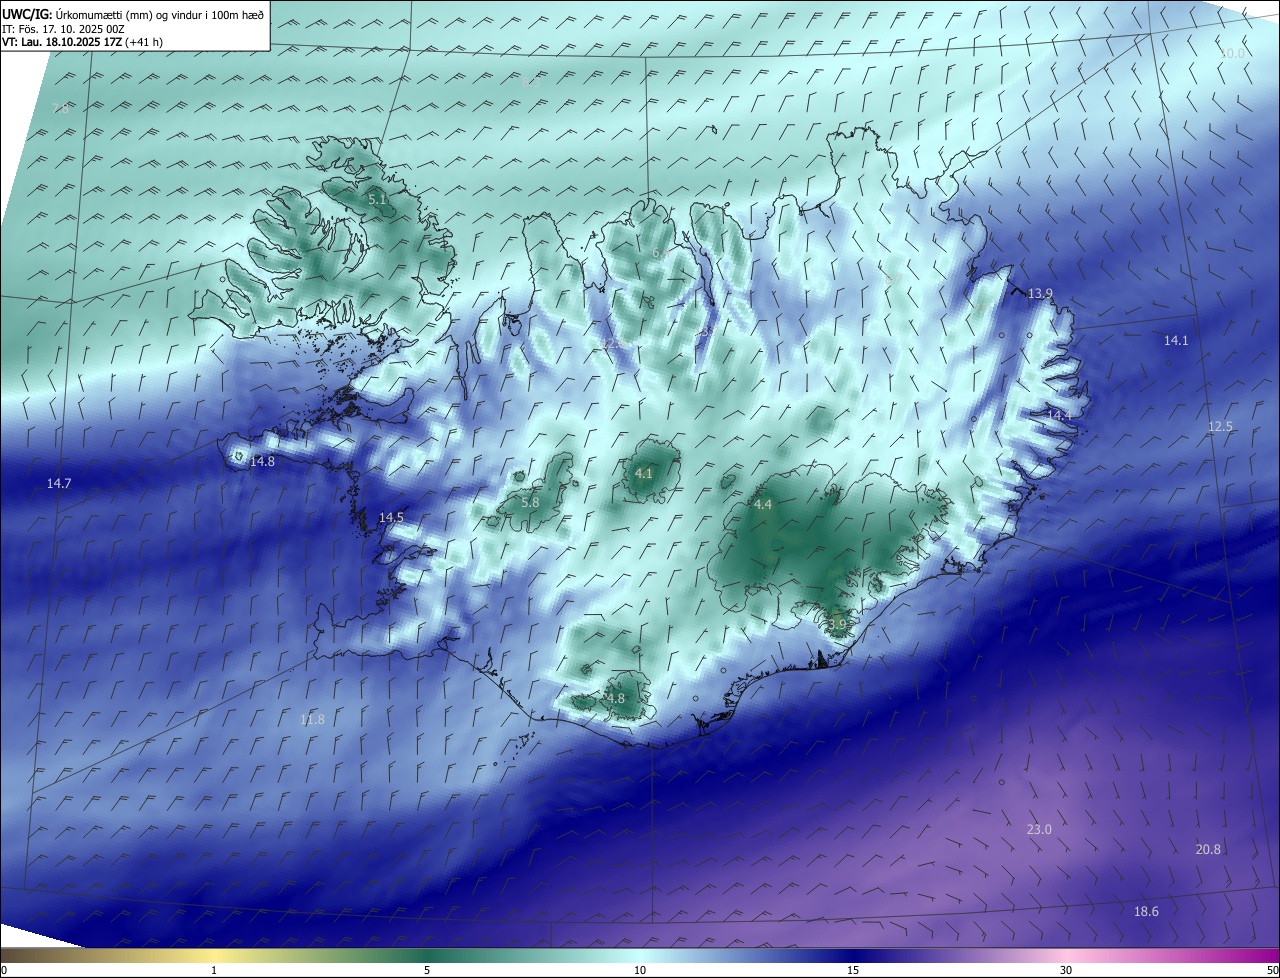The height and width of the screenshot is (978, 1280).
Task: Click the "14.7" value over the western sea
Action: [x=59, y=483]
